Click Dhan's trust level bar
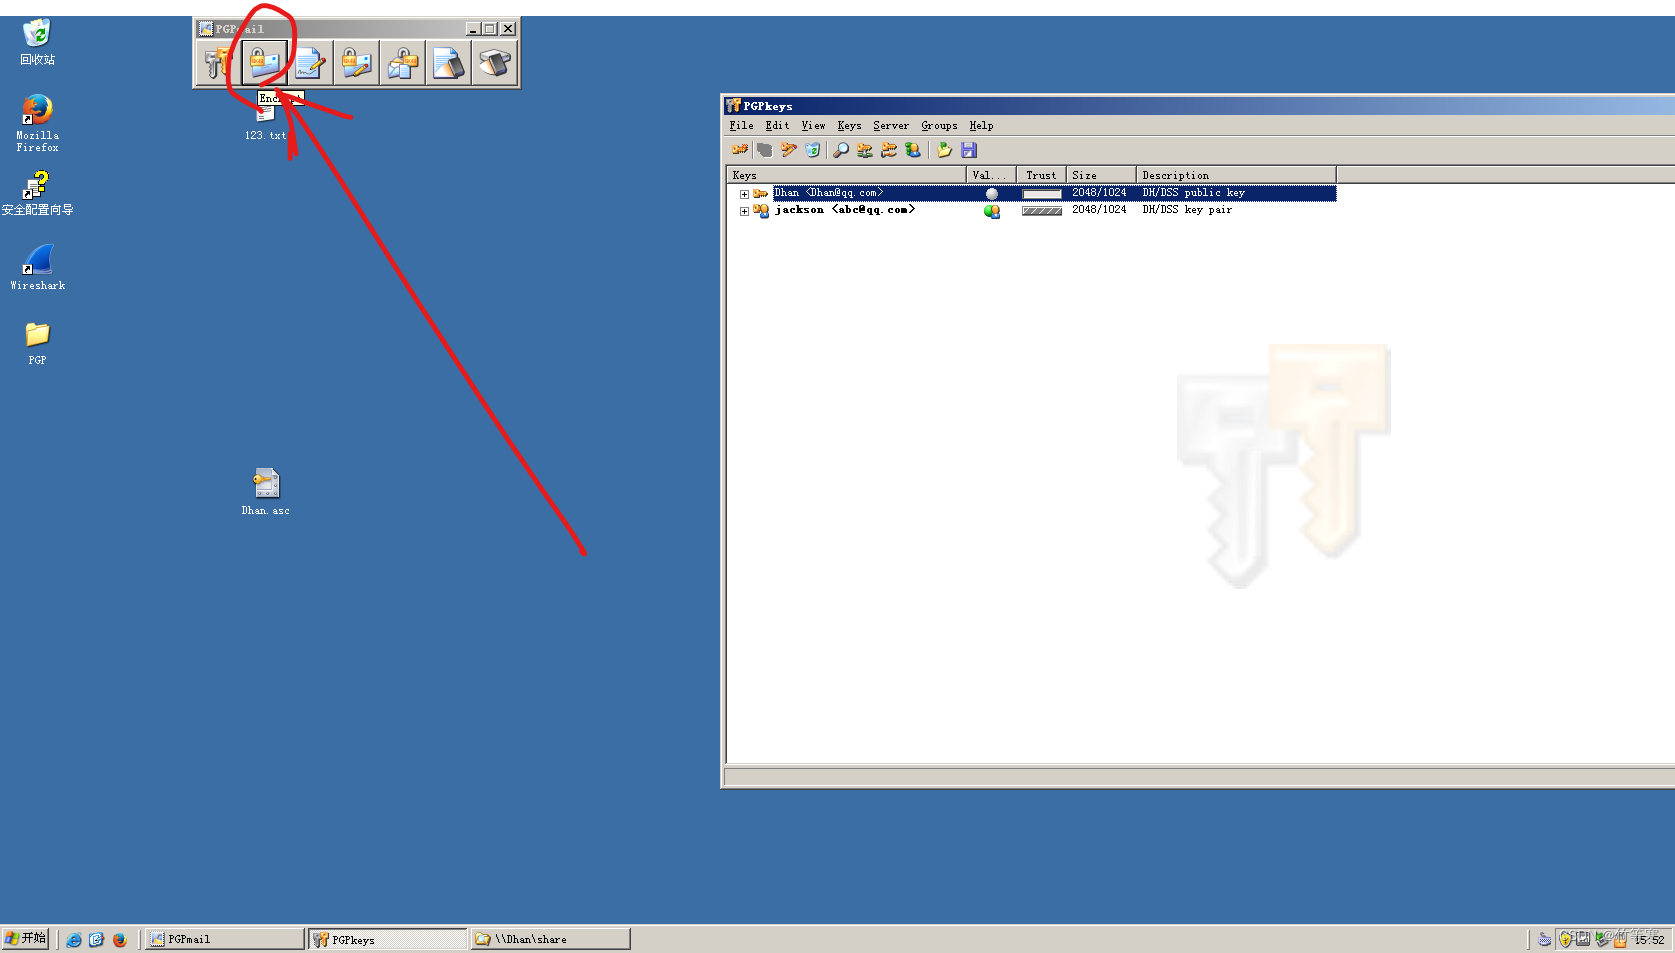 coord(1042,194)
